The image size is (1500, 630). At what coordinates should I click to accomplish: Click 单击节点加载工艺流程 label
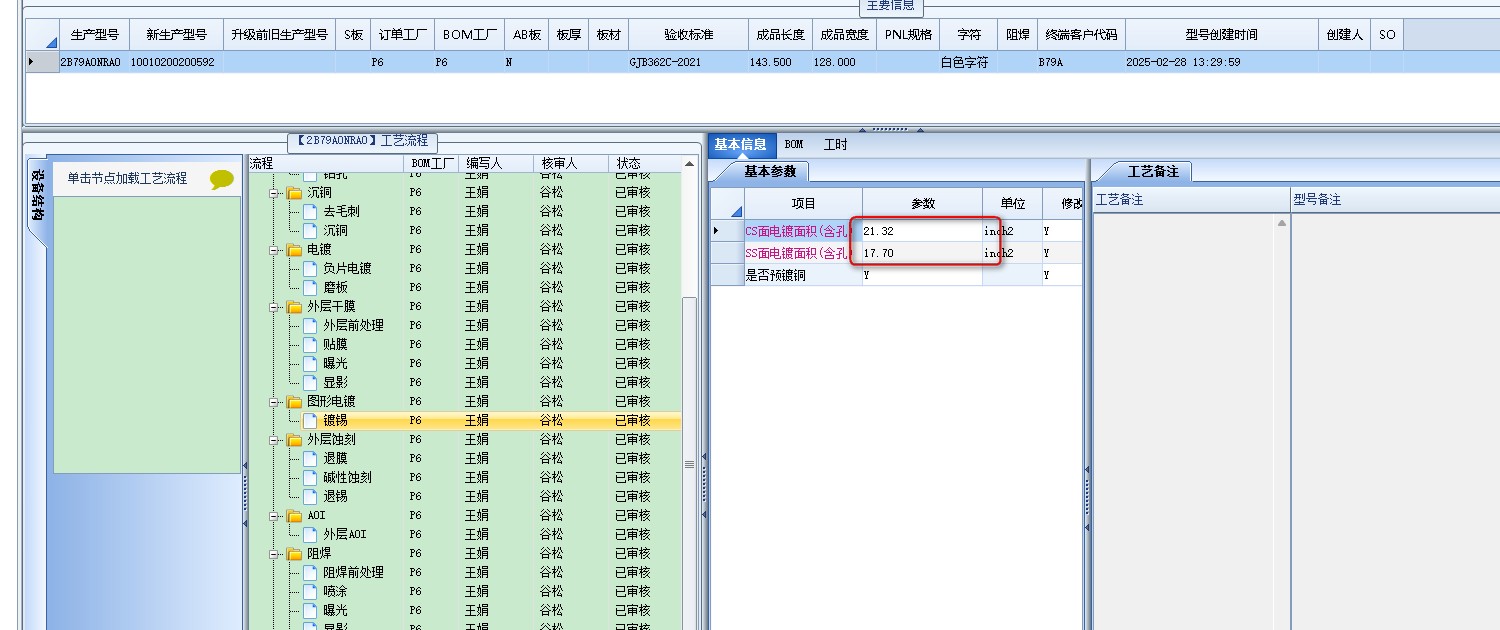[x=127, y=178]
